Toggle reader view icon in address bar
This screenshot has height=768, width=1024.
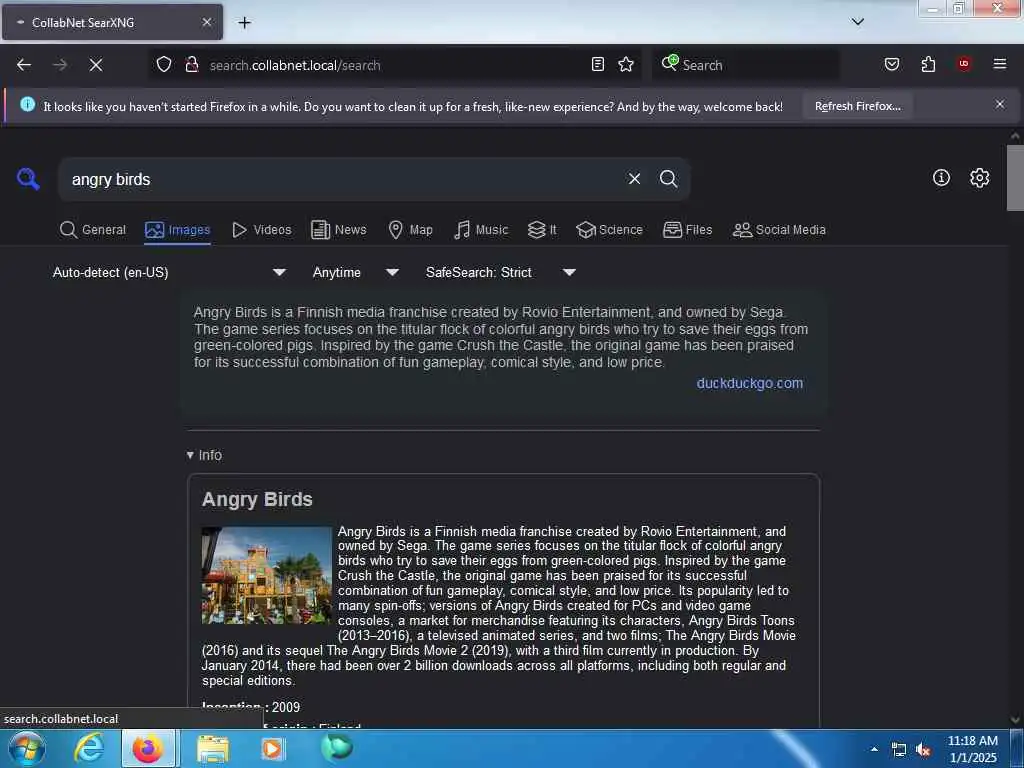coord(598,64)
